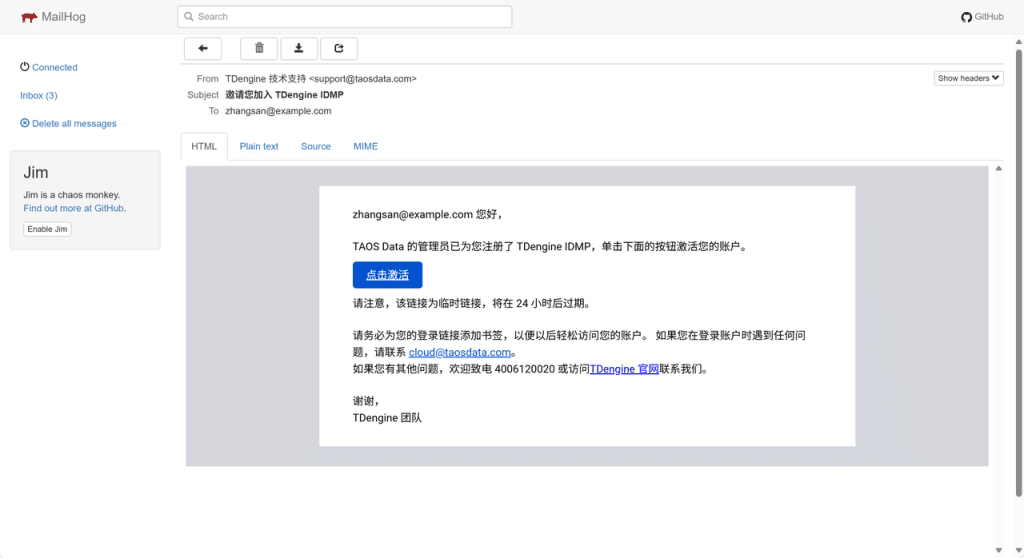The height and width of the screenshot is (558, 1024).
Task: Switch to the HTML tab
Action: click(x=204, y=146)
